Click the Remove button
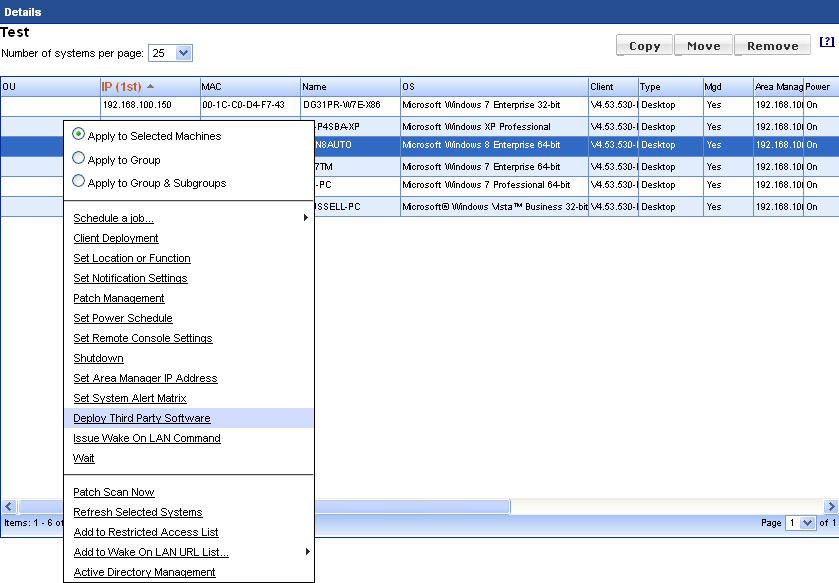The image size is (839, 583). click(x=772, y=45)
